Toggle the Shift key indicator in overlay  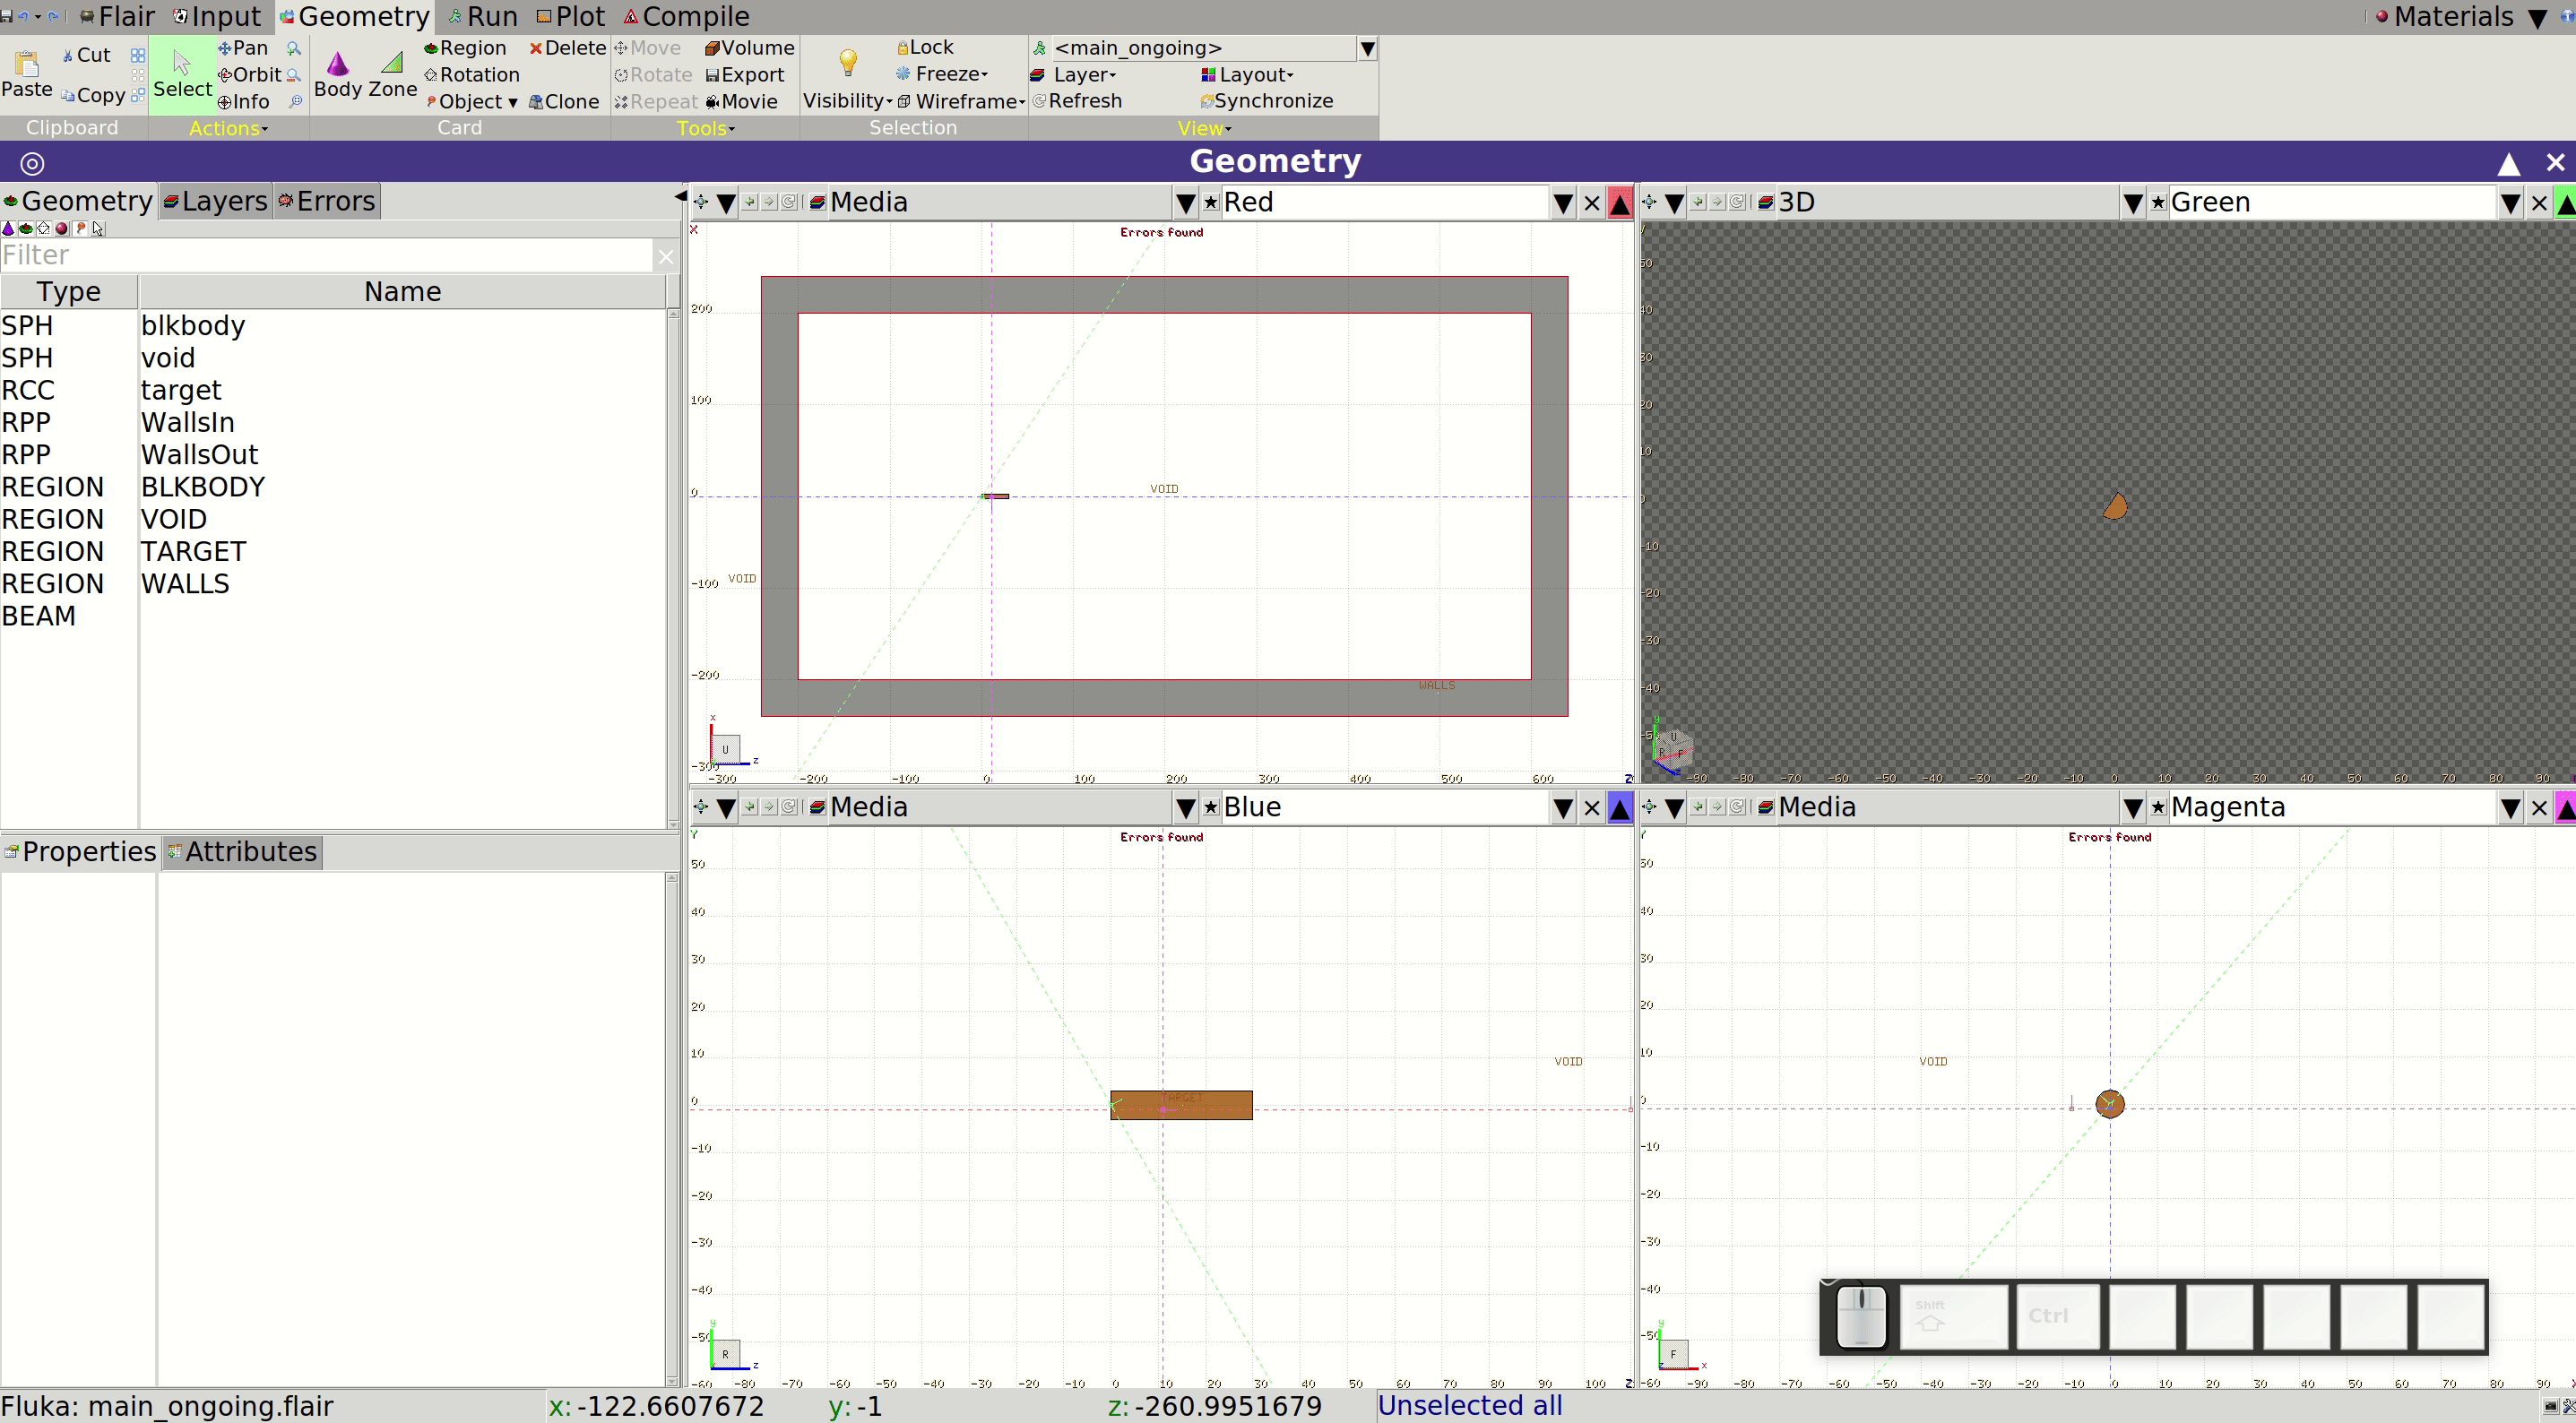1953,1316
